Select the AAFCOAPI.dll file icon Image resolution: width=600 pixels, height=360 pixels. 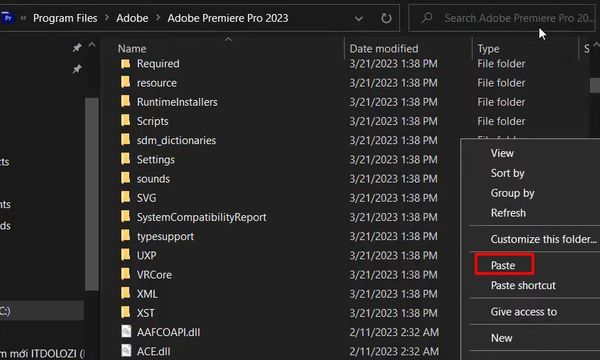(x=126, y=331)
